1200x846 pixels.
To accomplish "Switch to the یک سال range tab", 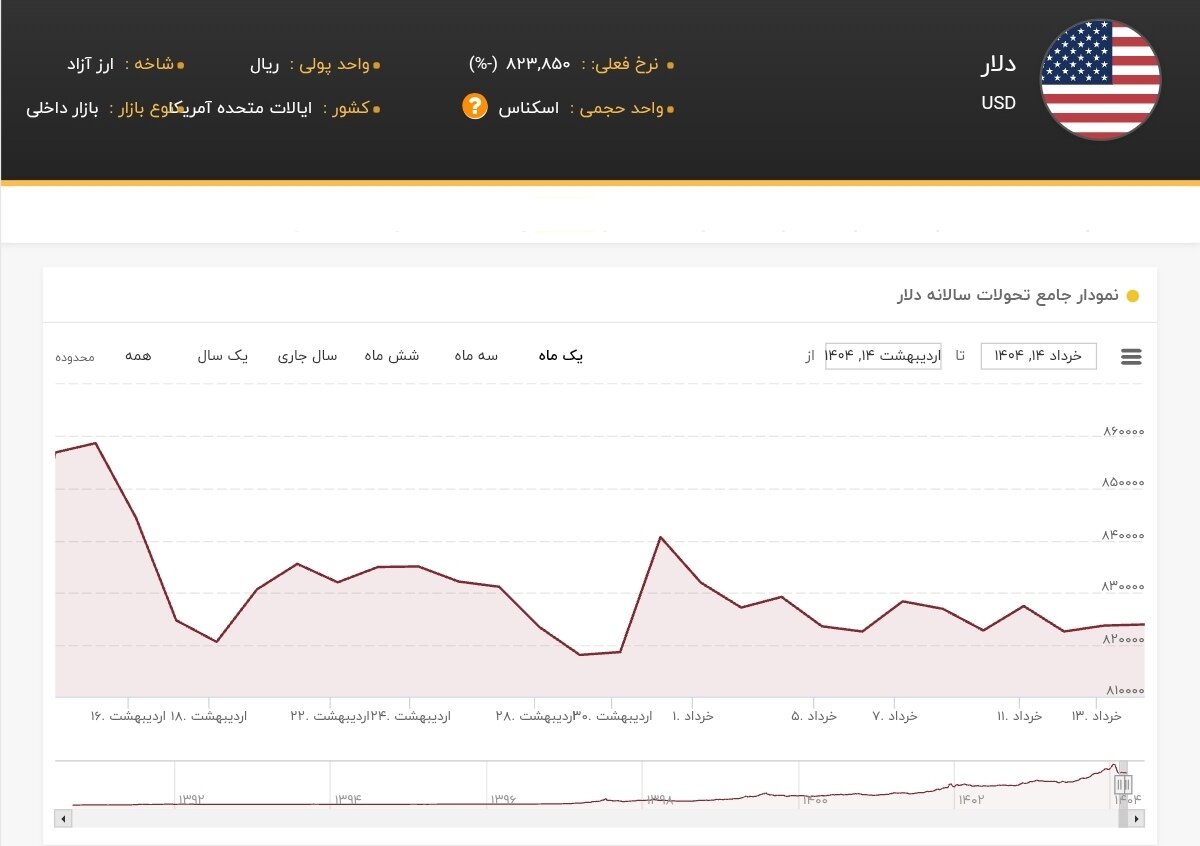I will 222,355.
